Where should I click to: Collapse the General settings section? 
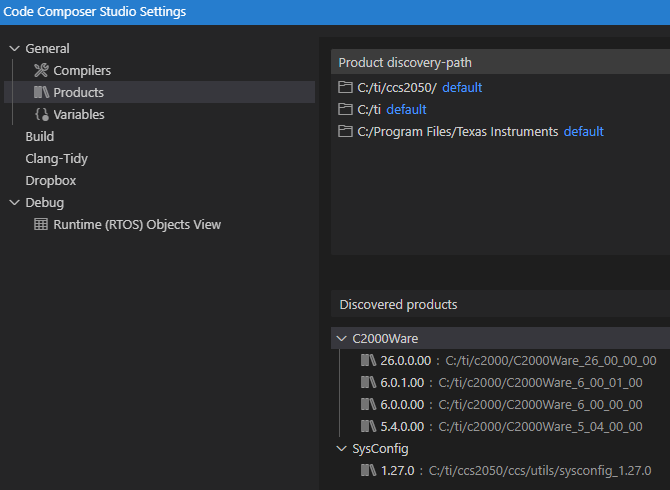click(x=15, y=49)
